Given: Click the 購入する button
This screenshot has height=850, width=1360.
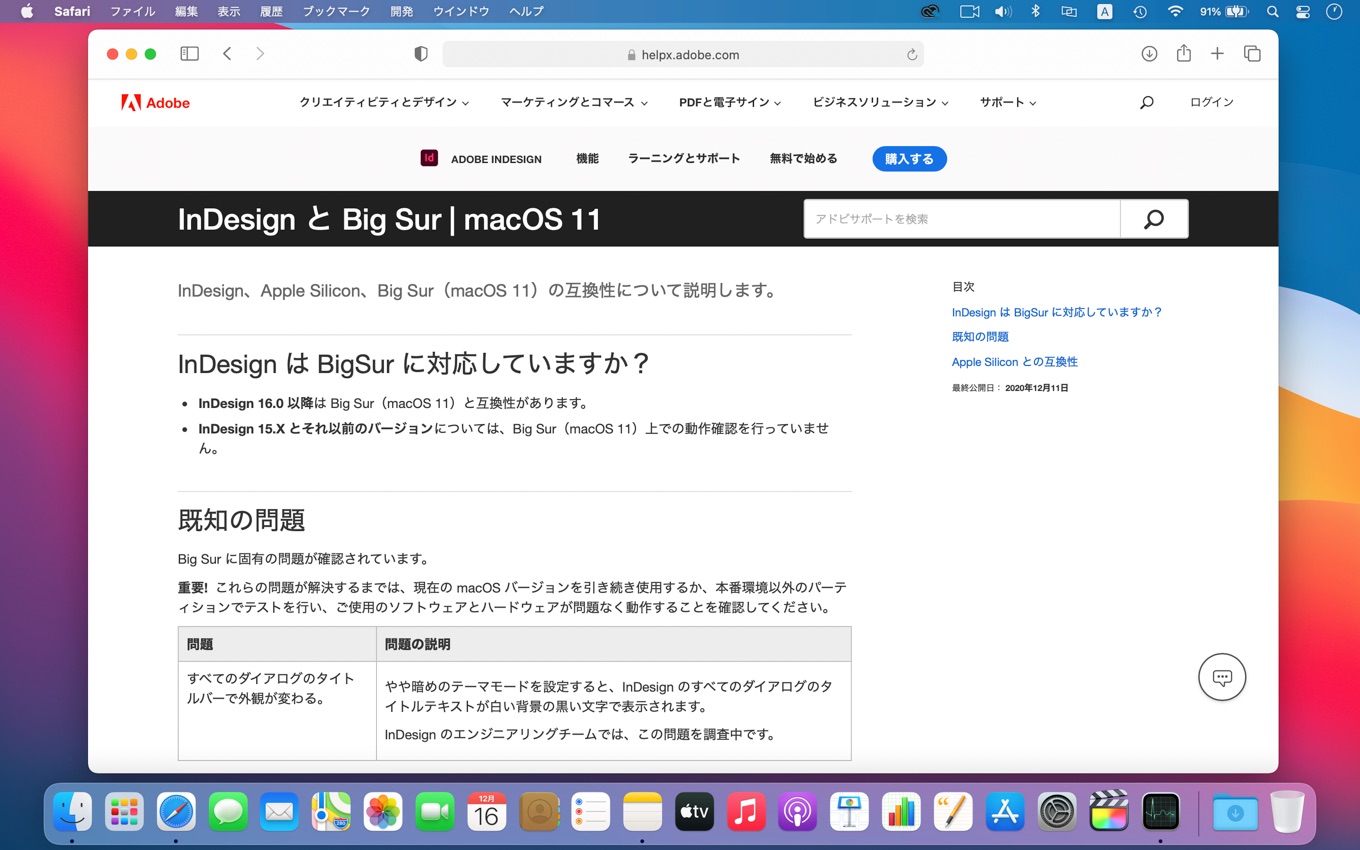Looking at the screenshot, I should click(909, 159).
